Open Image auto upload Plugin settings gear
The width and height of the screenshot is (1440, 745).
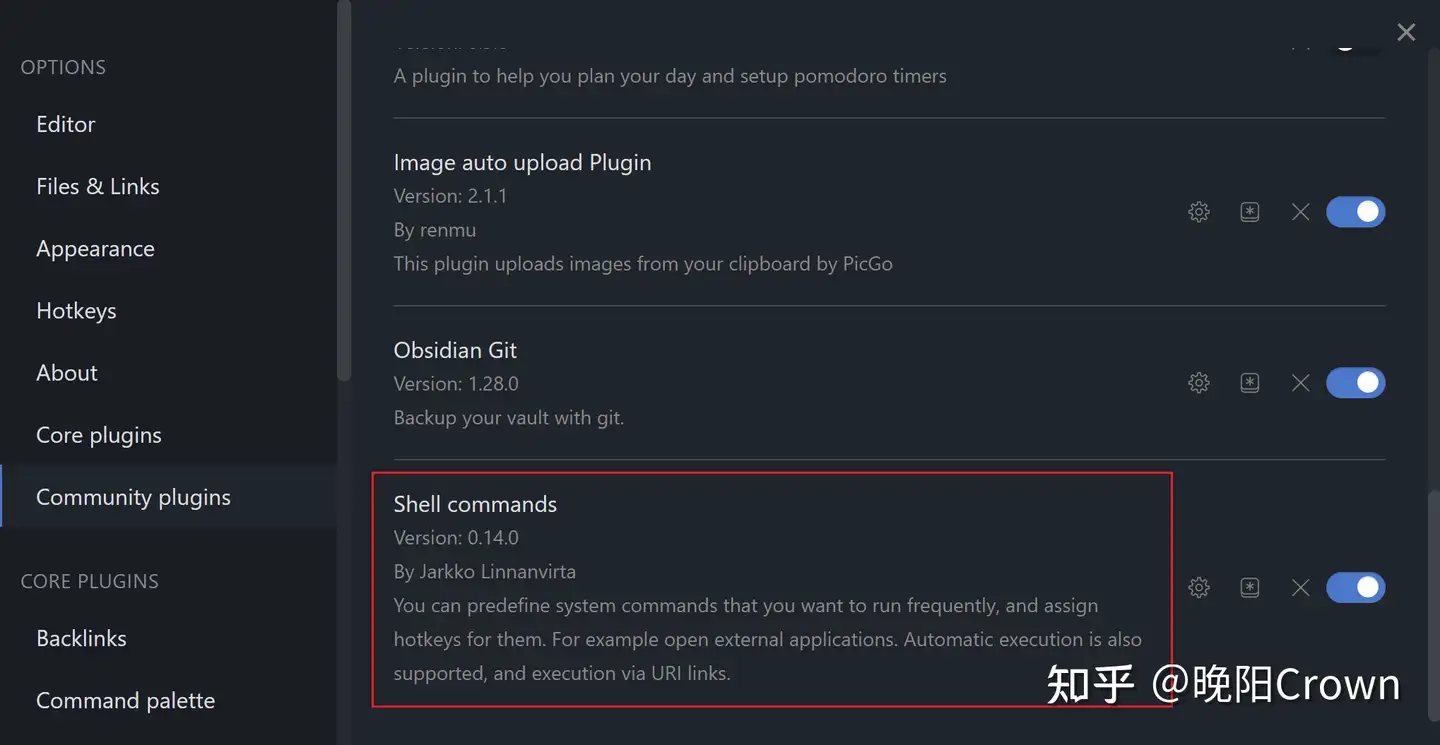(x=1199, y=212)
